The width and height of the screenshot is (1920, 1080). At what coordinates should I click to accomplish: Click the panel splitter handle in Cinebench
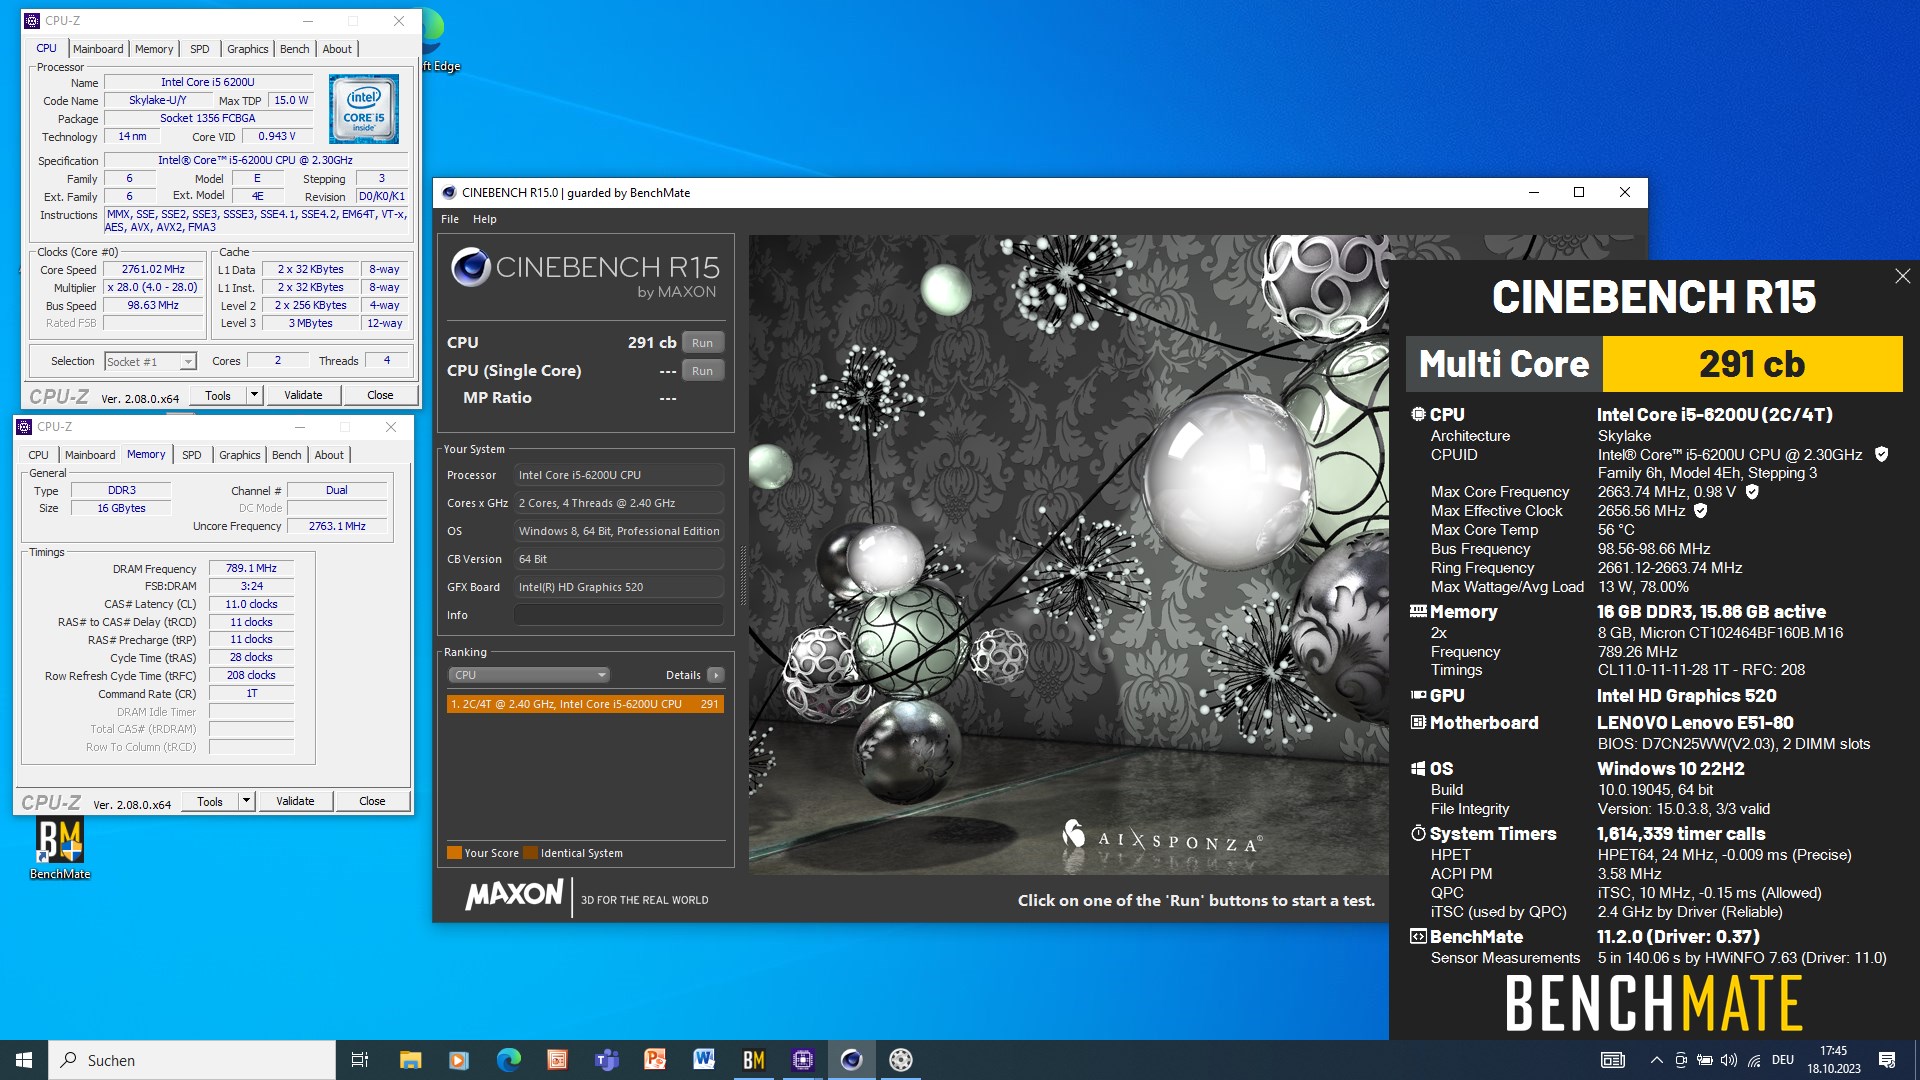click(x=743, y=575)
